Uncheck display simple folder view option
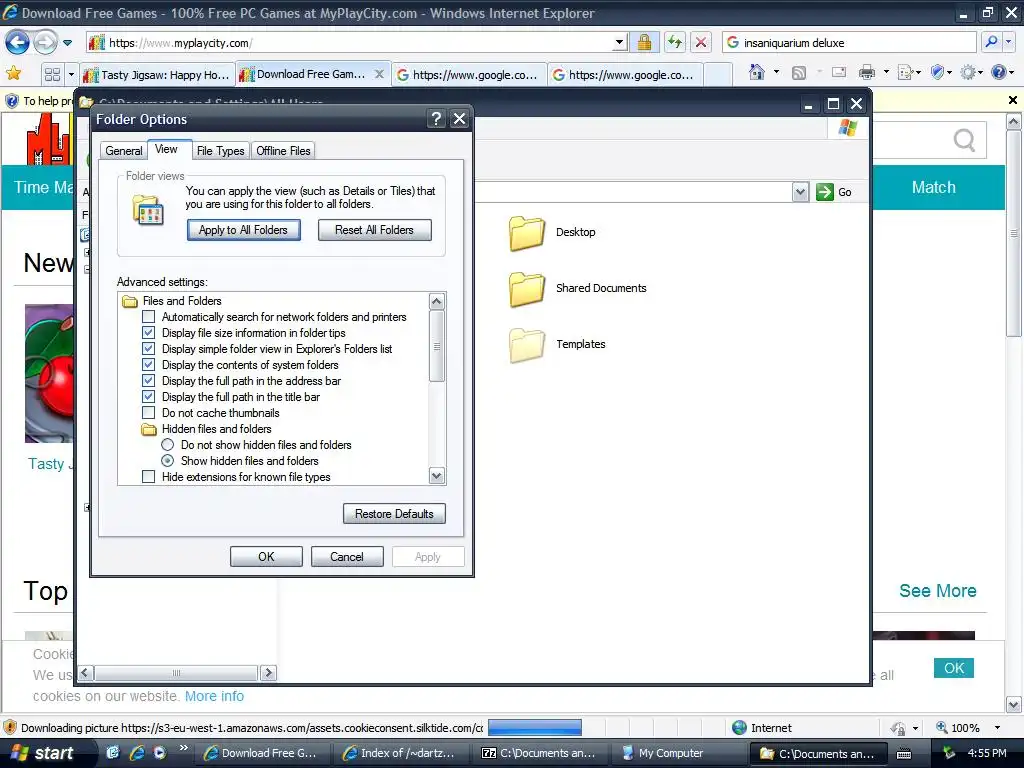 pyautogui.click(x=148, y=349)
